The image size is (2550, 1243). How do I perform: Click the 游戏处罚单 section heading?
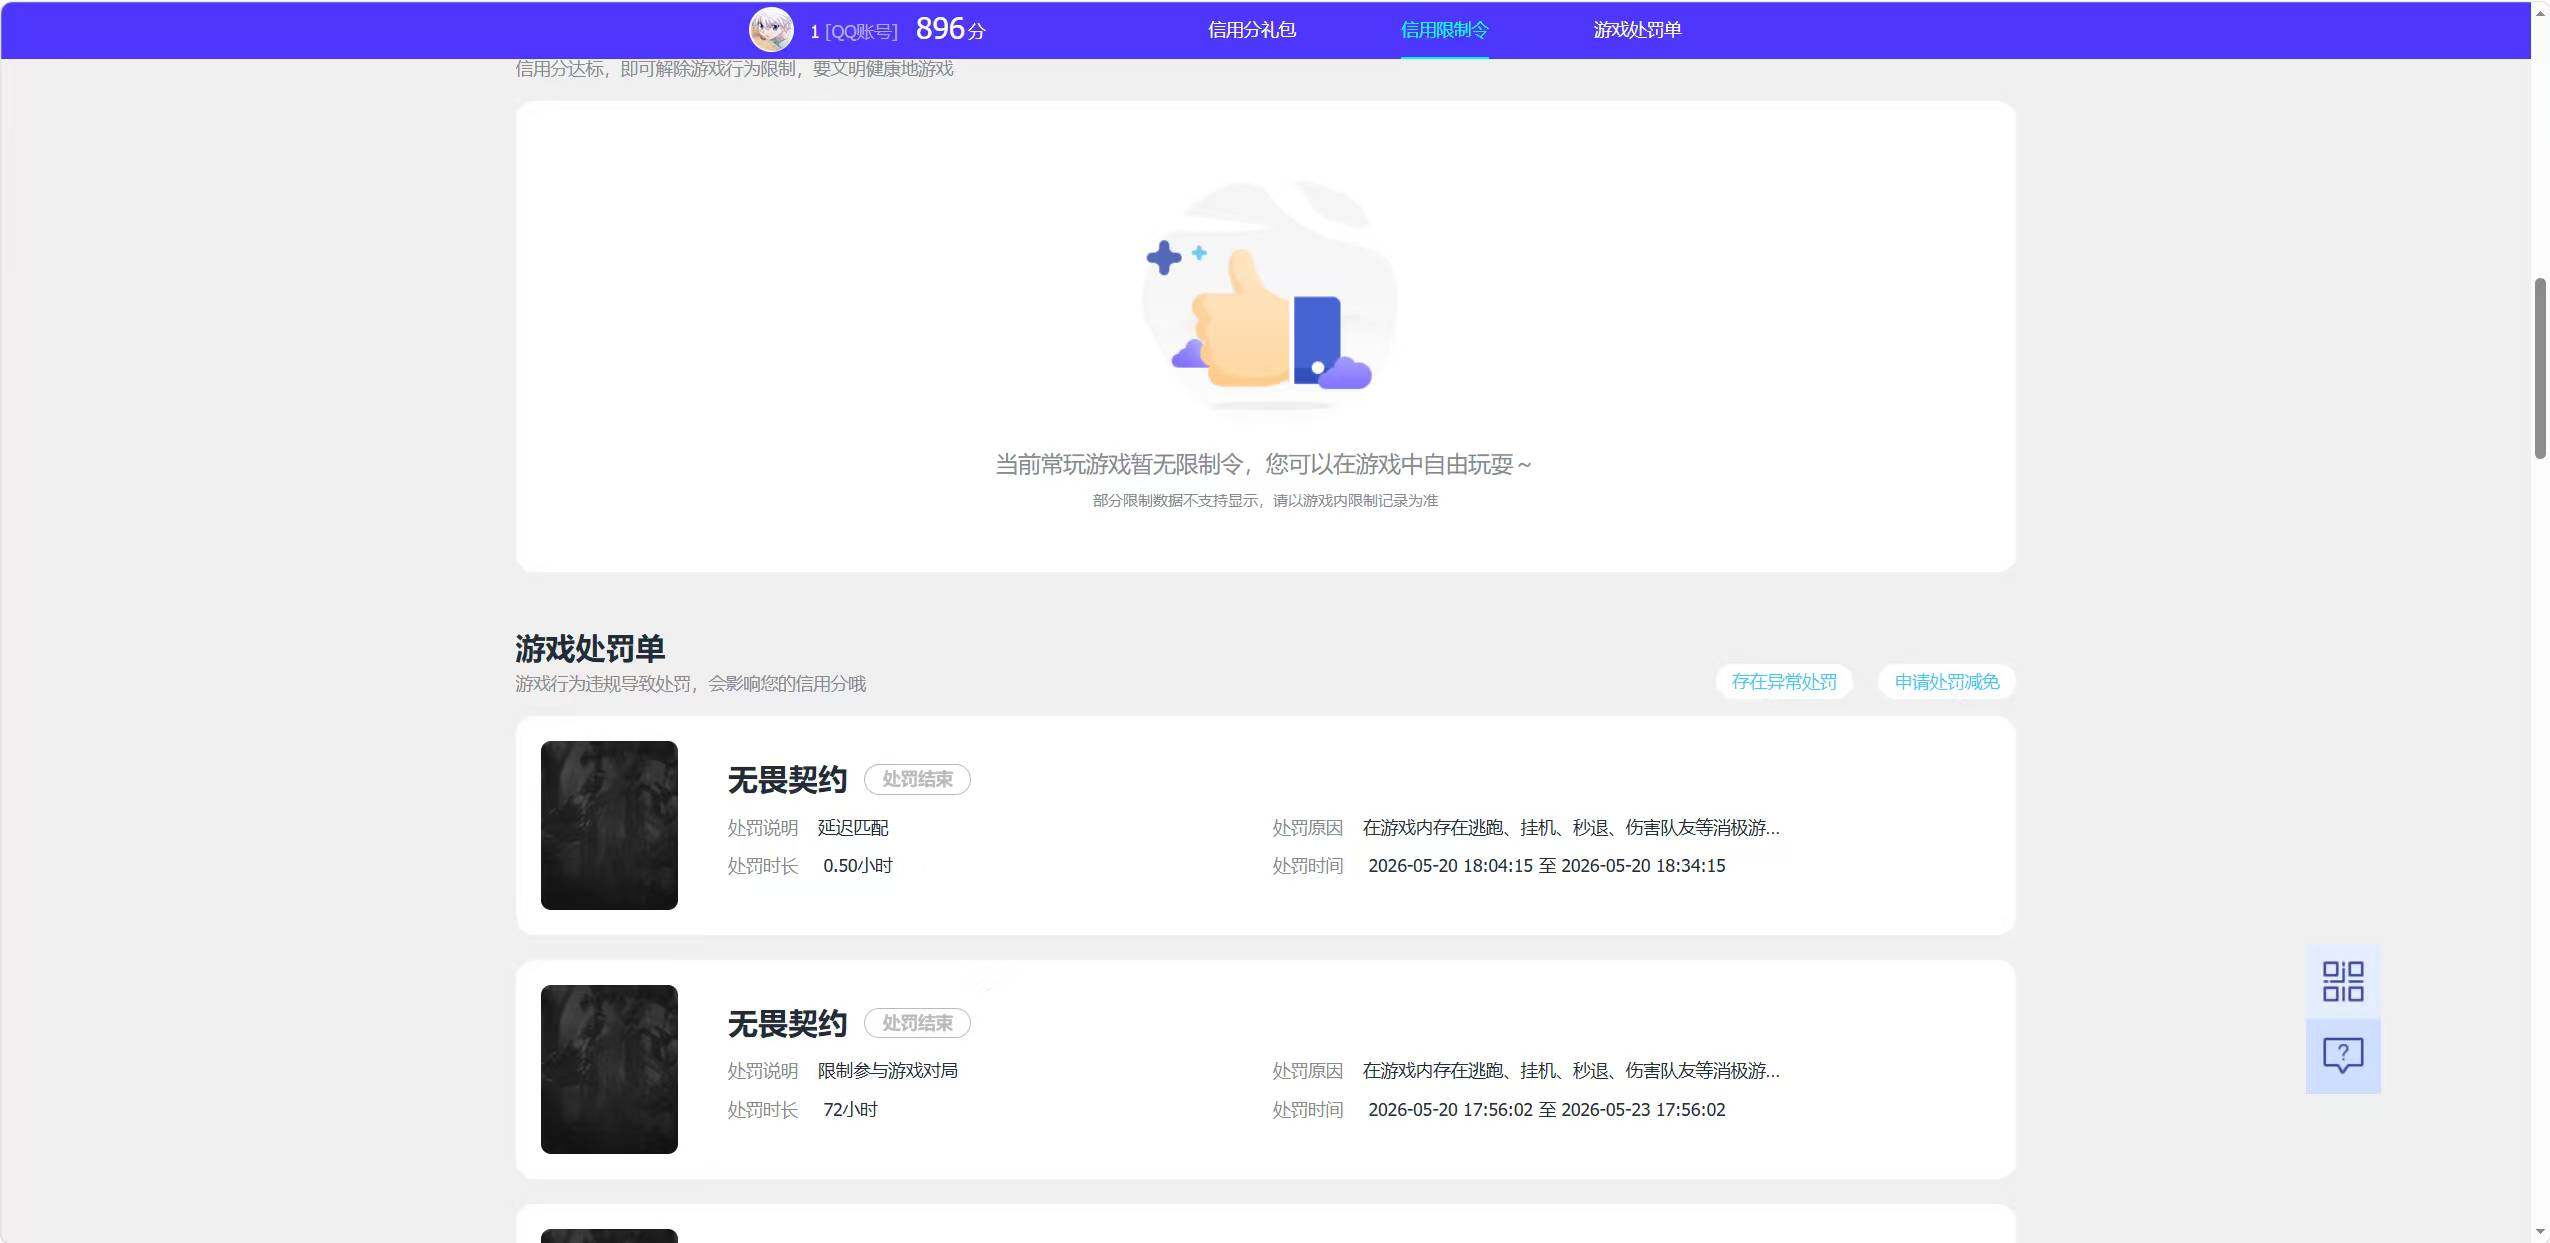tap(590, 649)
